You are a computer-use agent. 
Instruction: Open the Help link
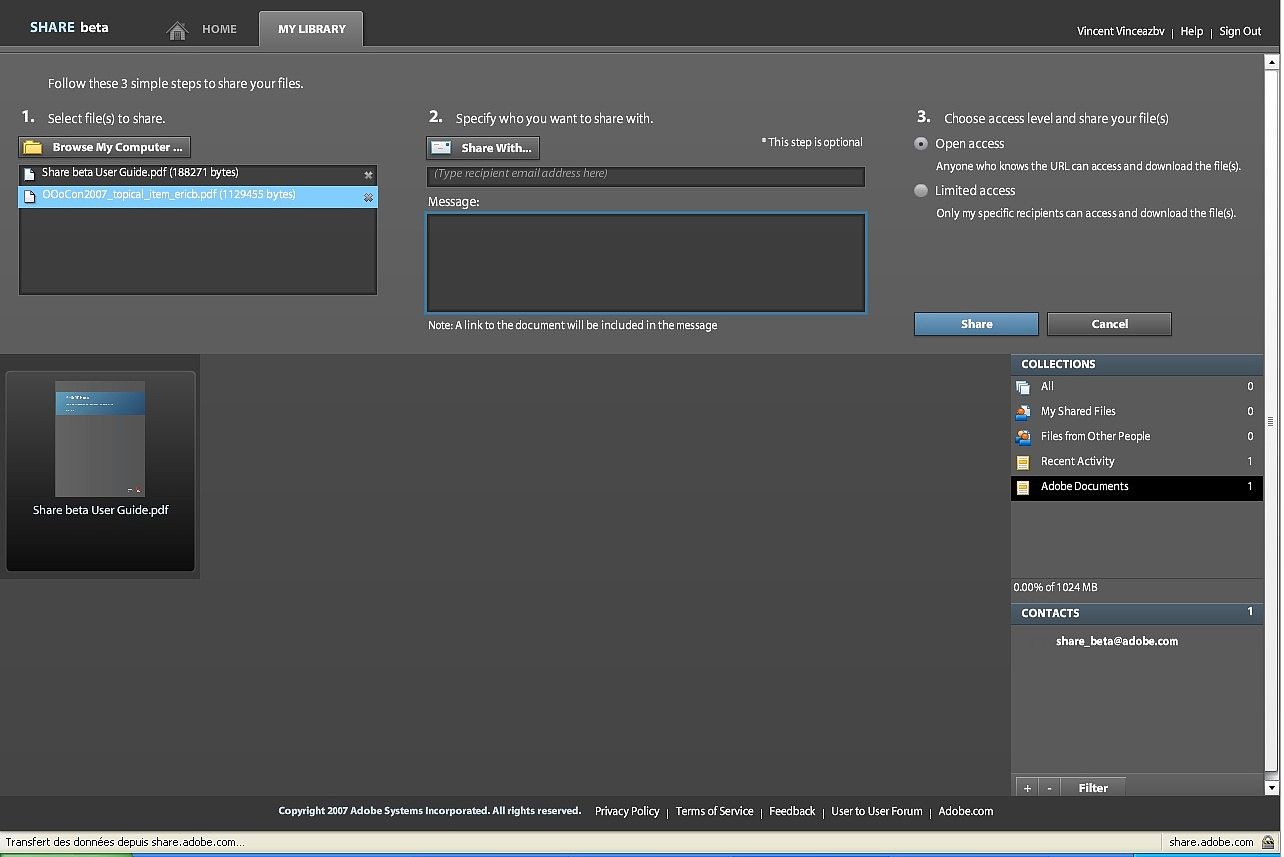pos(1191,31)
